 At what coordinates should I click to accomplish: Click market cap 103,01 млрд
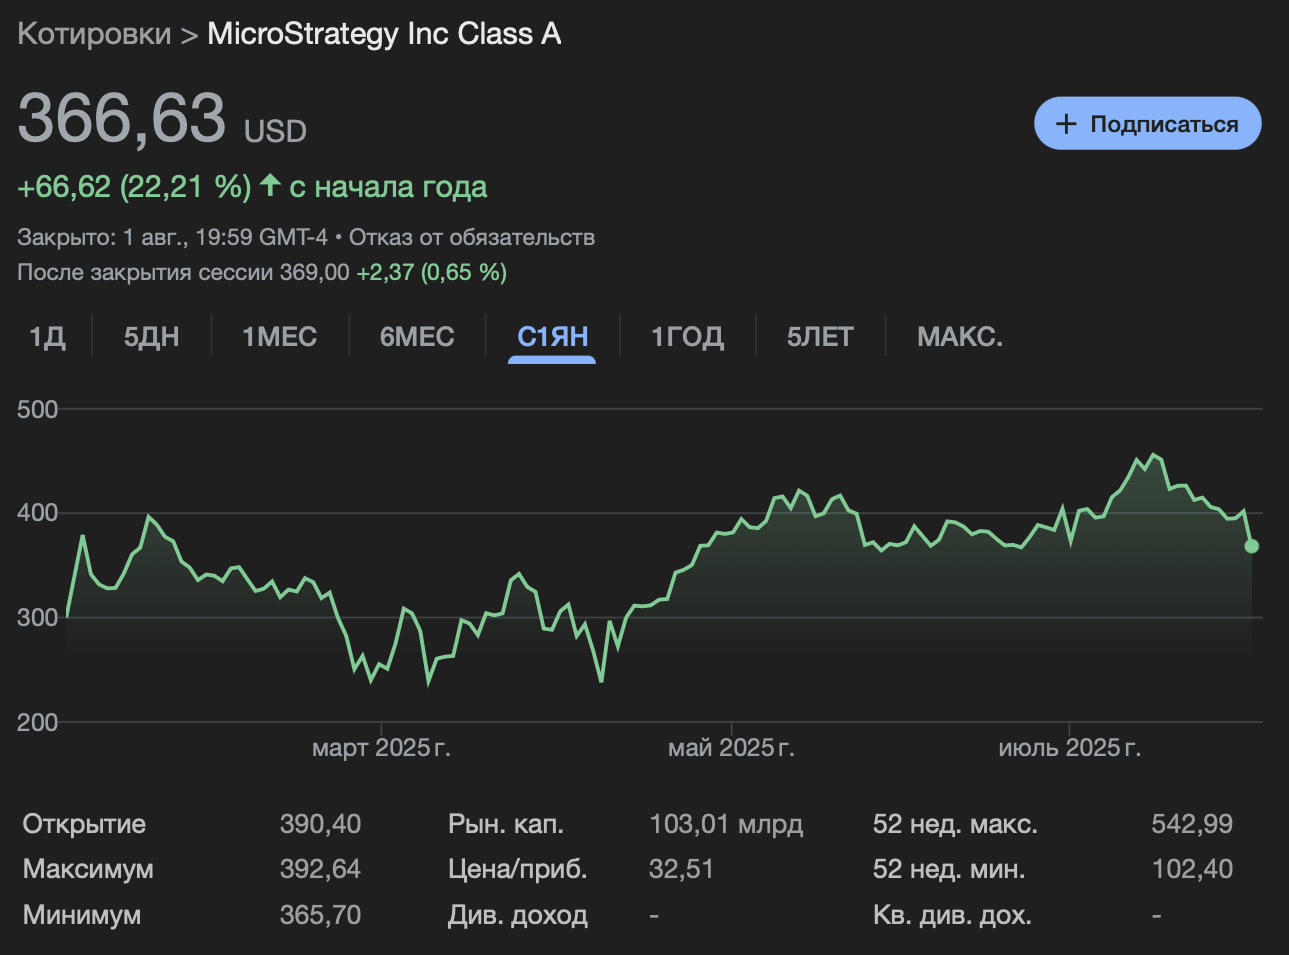726,824
